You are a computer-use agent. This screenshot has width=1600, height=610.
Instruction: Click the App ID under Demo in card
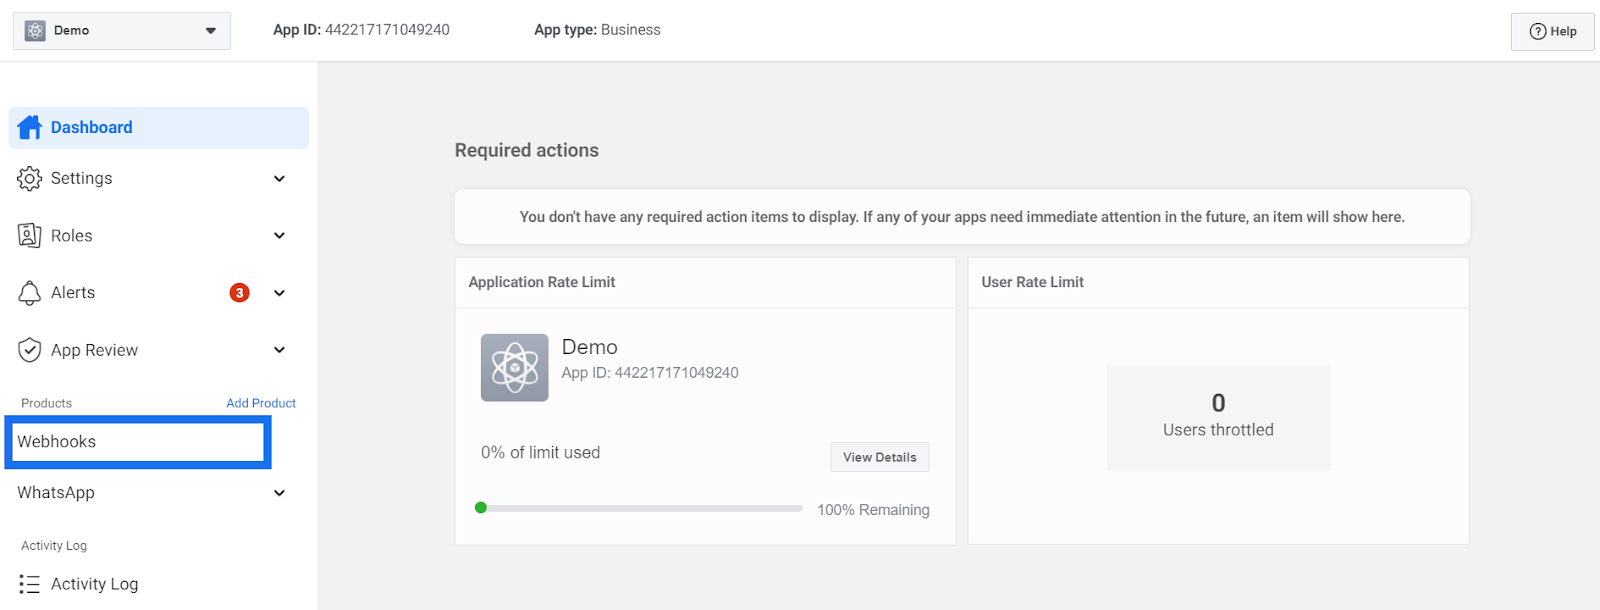click(650, 373)
